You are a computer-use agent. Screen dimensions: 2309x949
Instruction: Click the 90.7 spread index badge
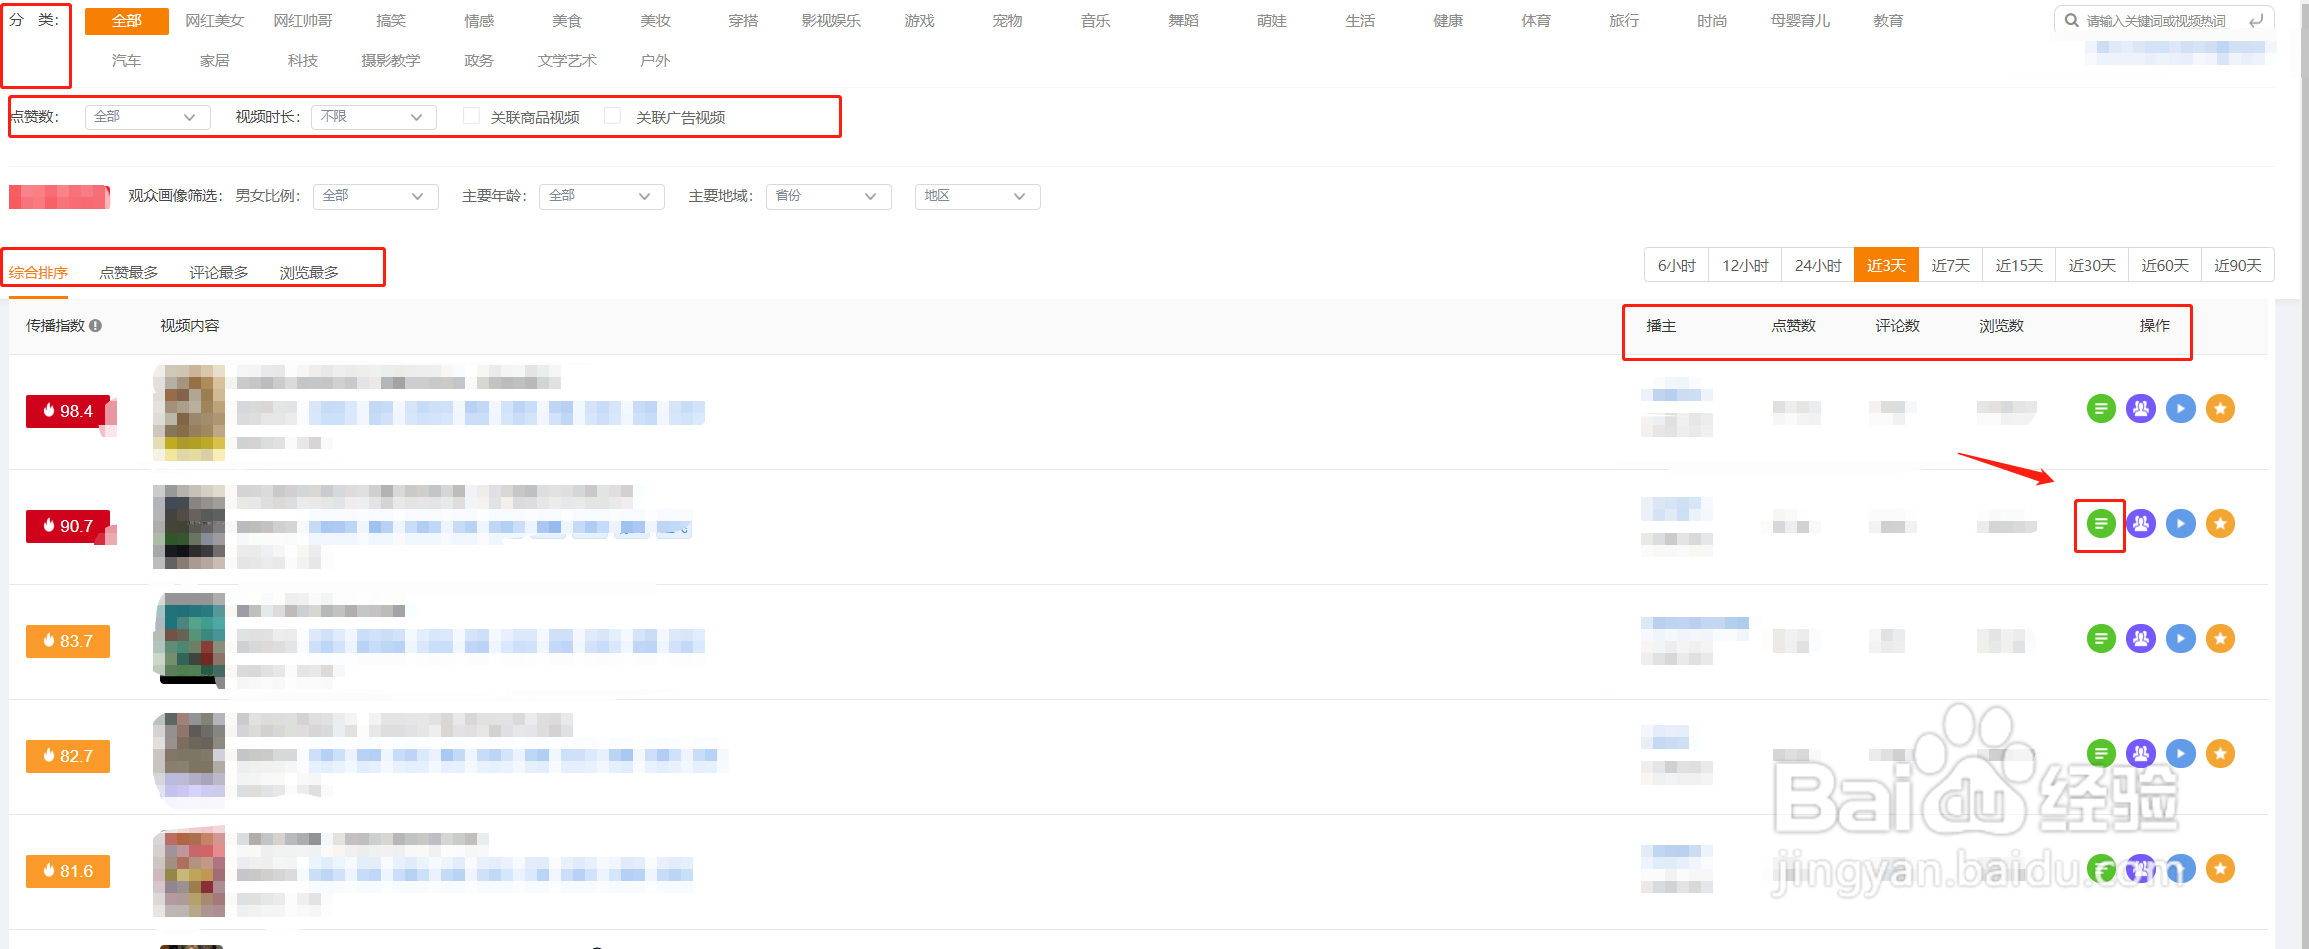point(68,526)
